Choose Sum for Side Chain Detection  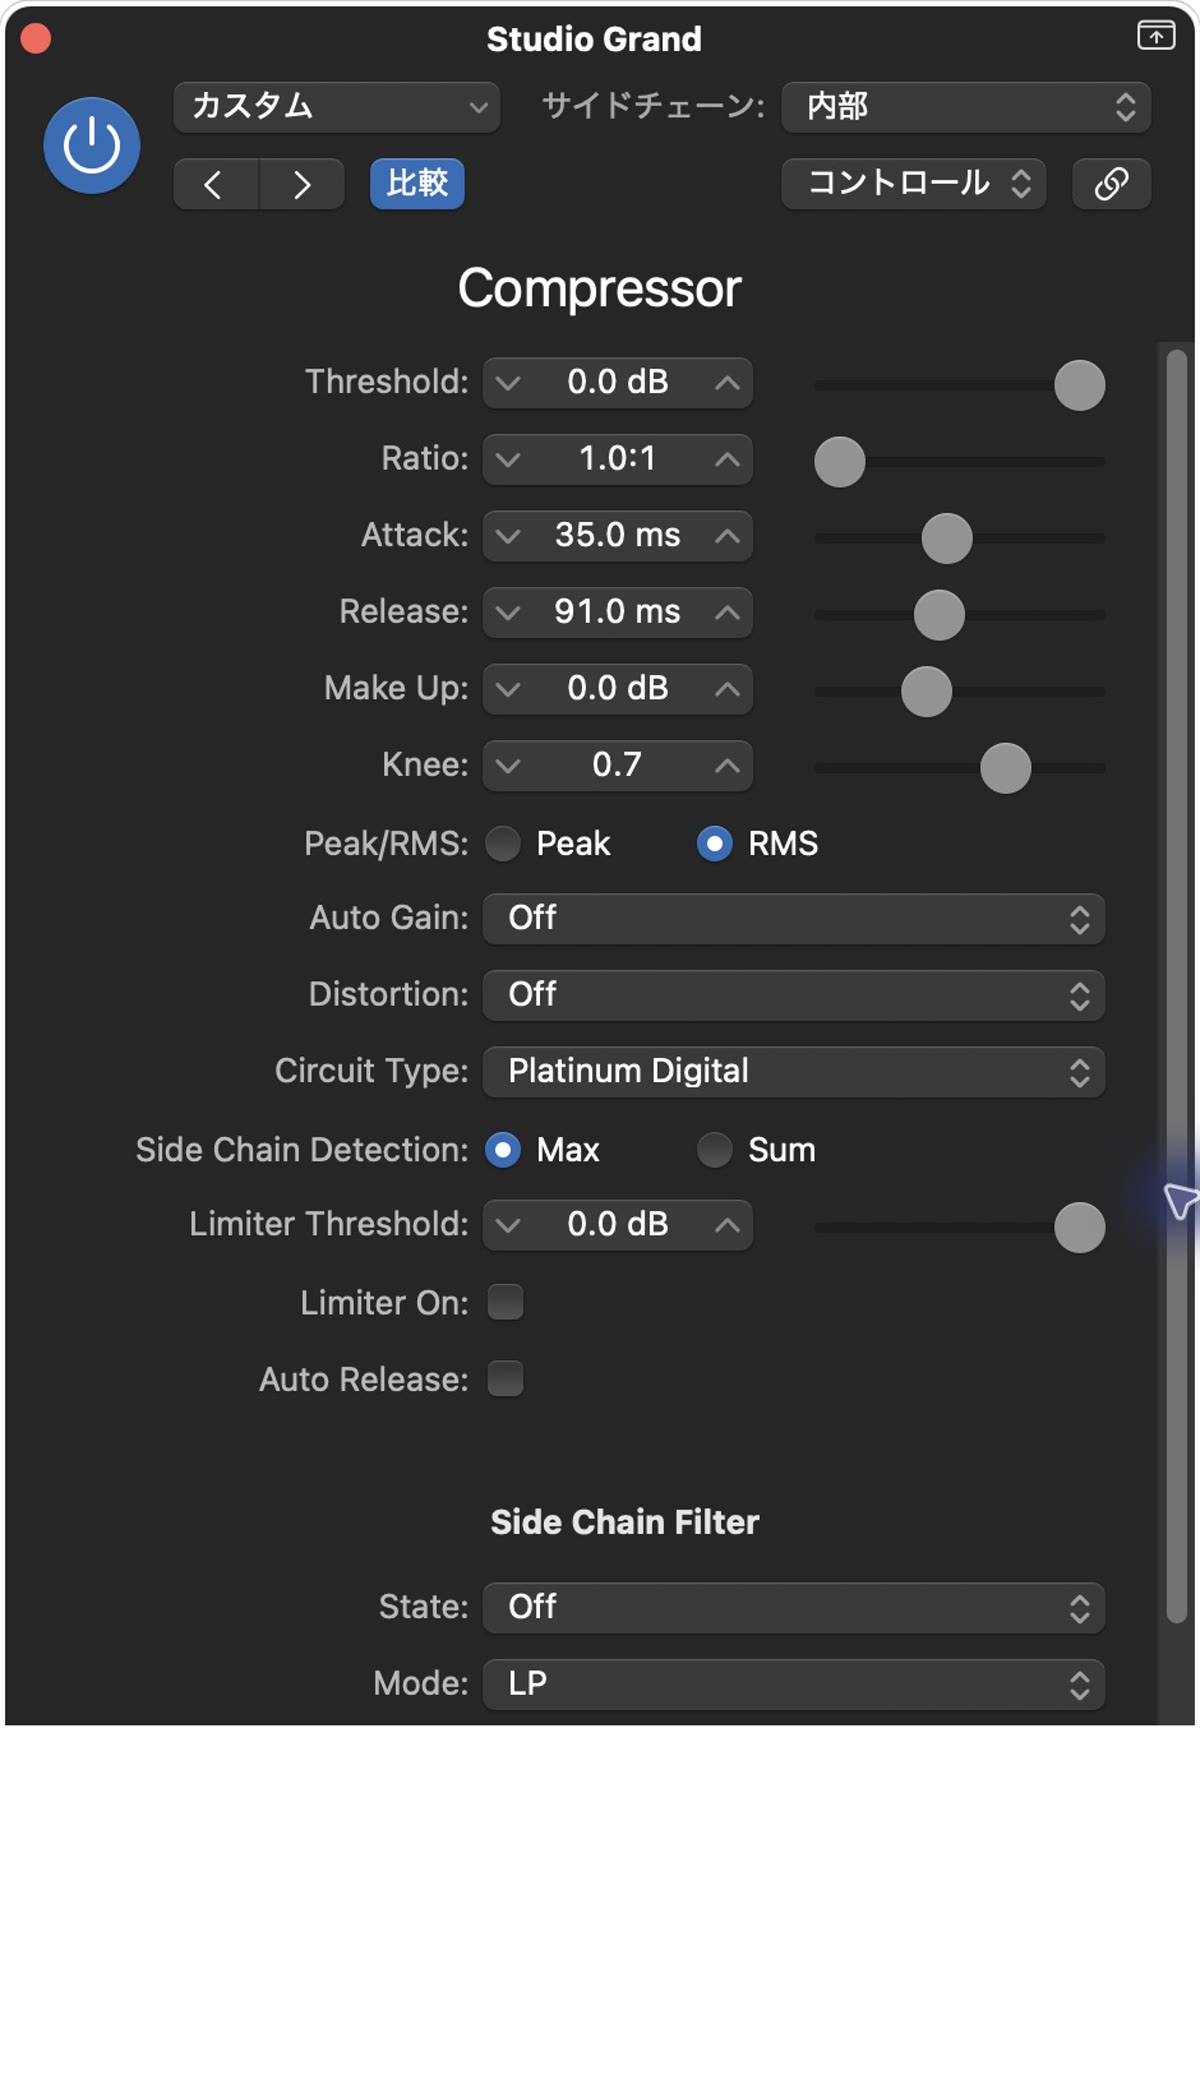(x=714, y=1150)
